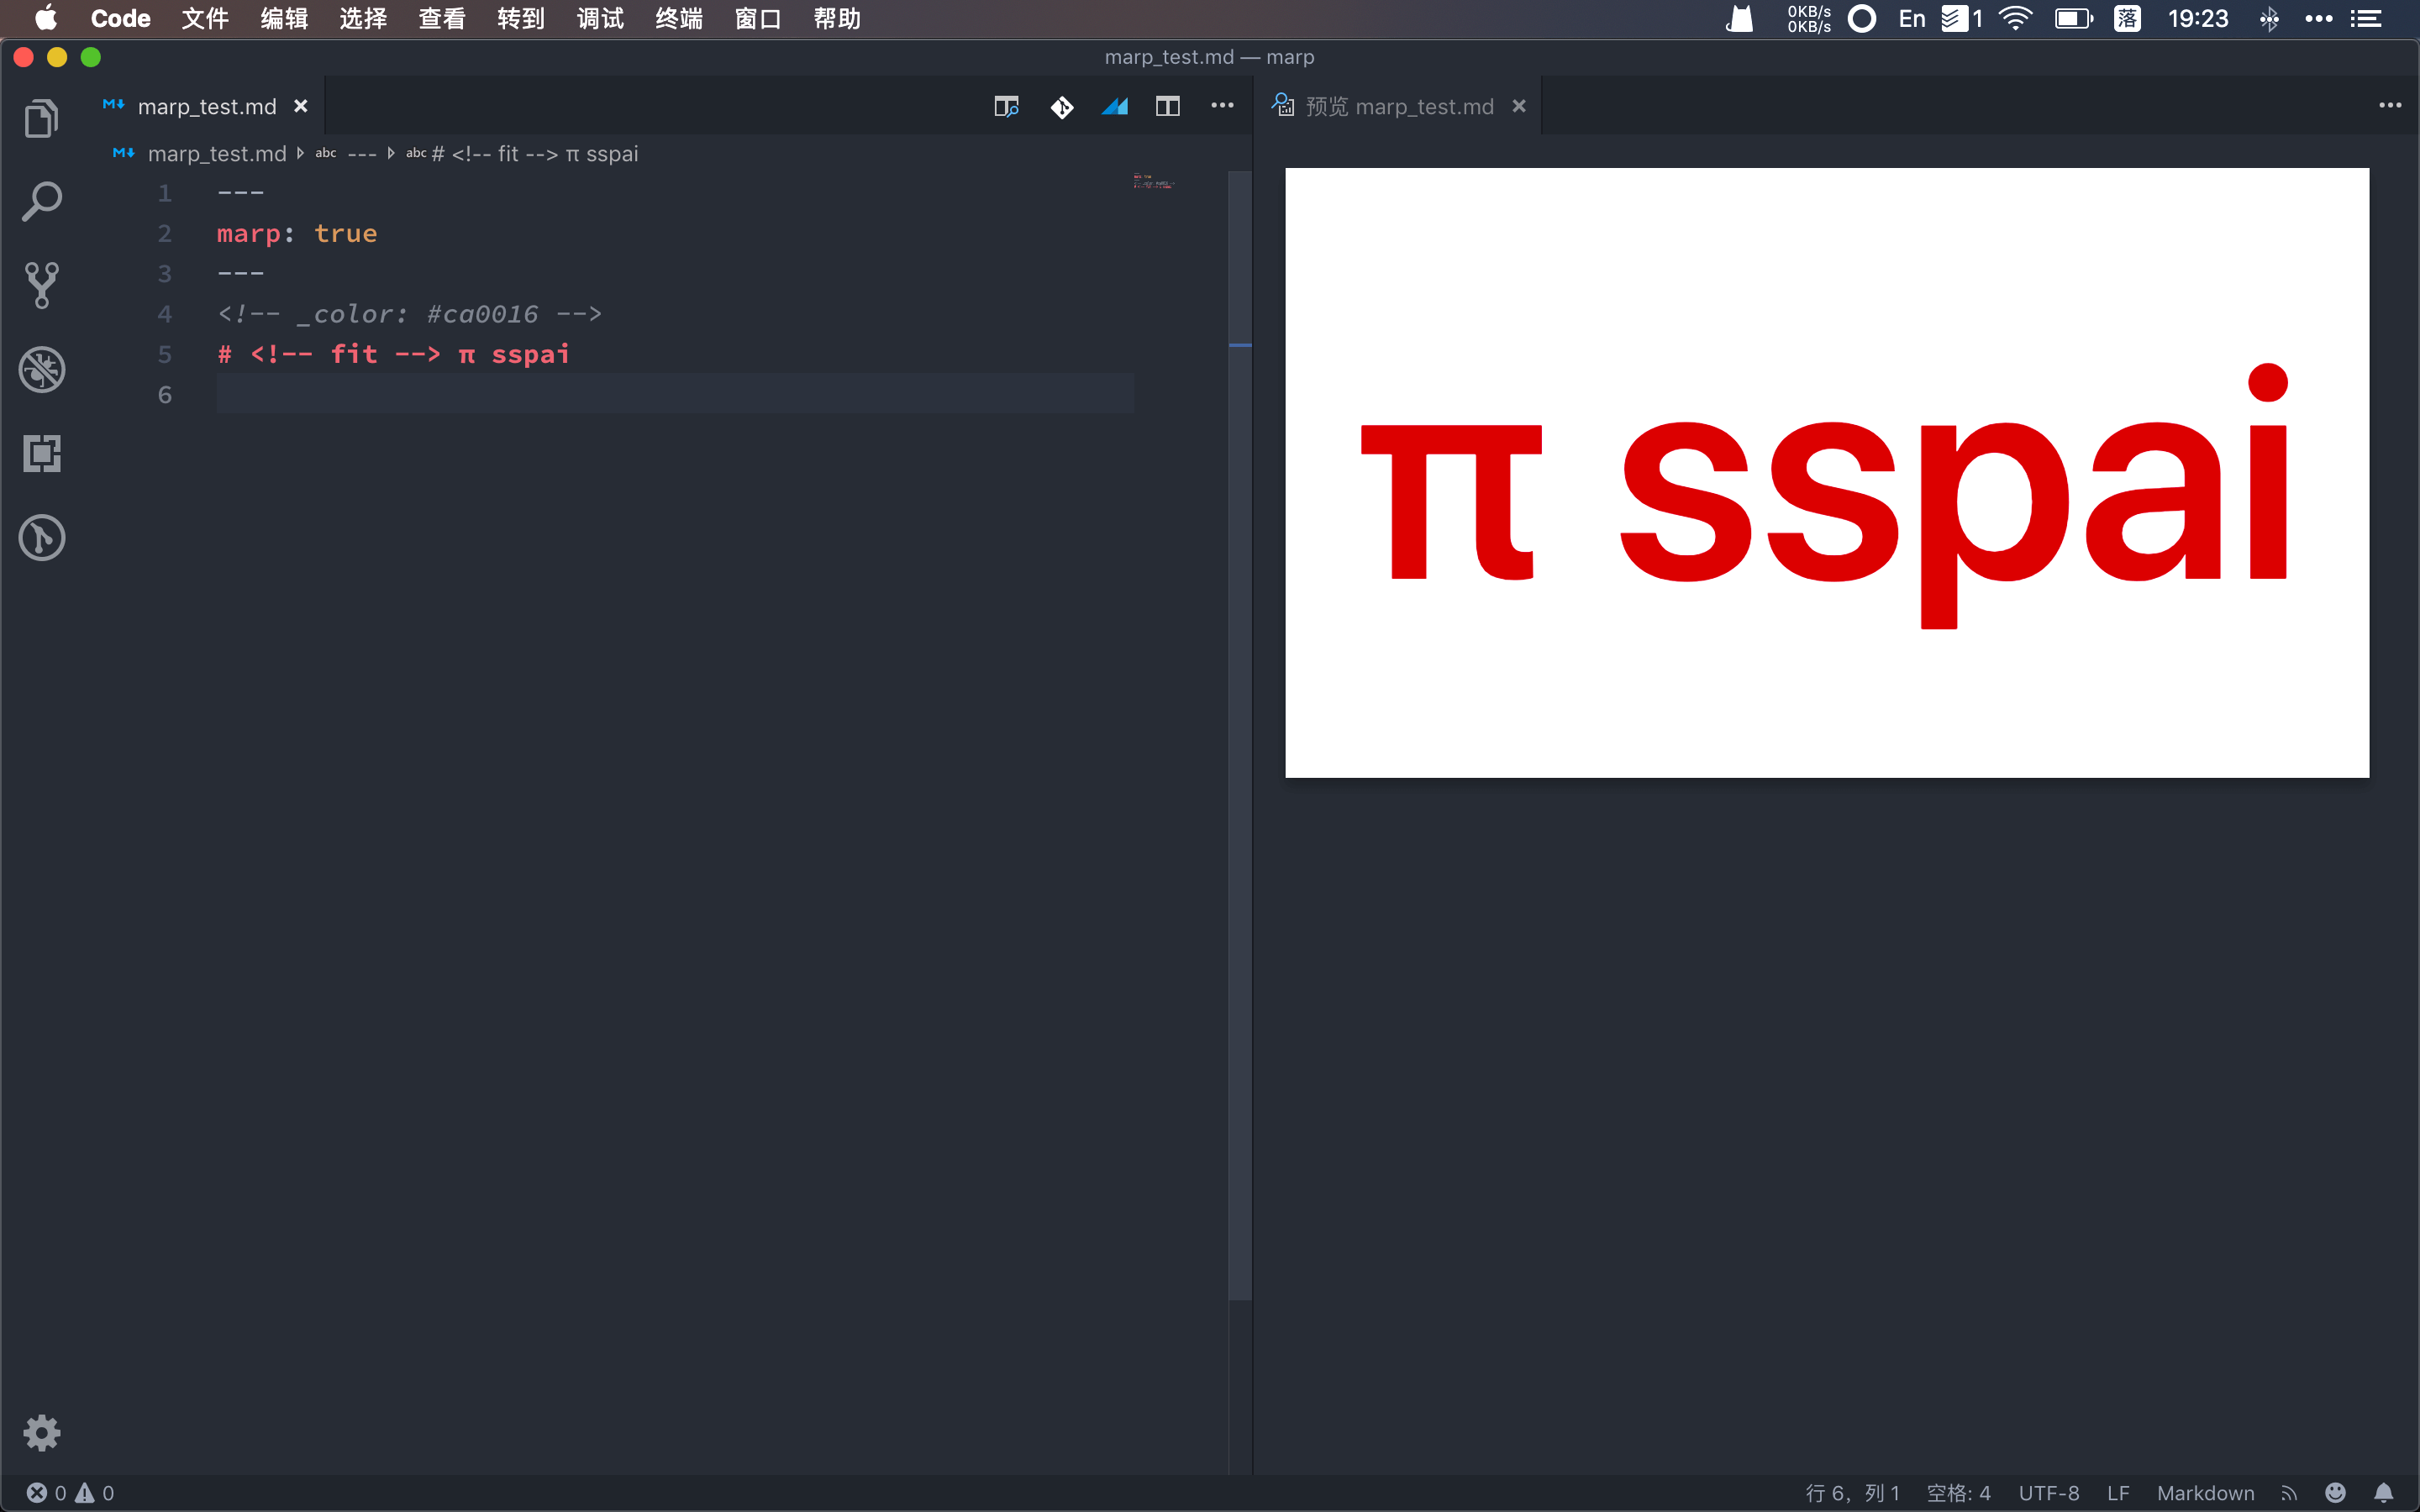Viewport: 2420px width, 1512px height.
Task: Click the Markdown language mode button
Action: tap(2205, 1493)
